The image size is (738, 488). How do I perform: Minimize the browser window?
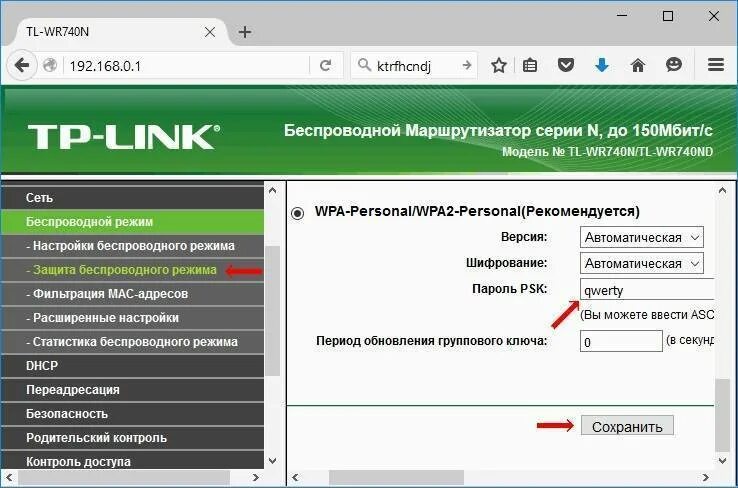click(x=622, y=16)
